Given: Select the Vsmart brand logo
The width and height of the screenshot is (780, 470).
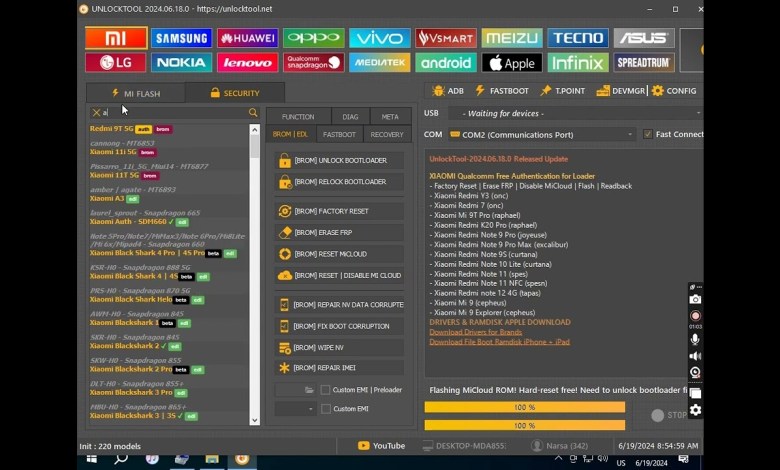Looking at the screenshot, I should (x=446, y=38).
